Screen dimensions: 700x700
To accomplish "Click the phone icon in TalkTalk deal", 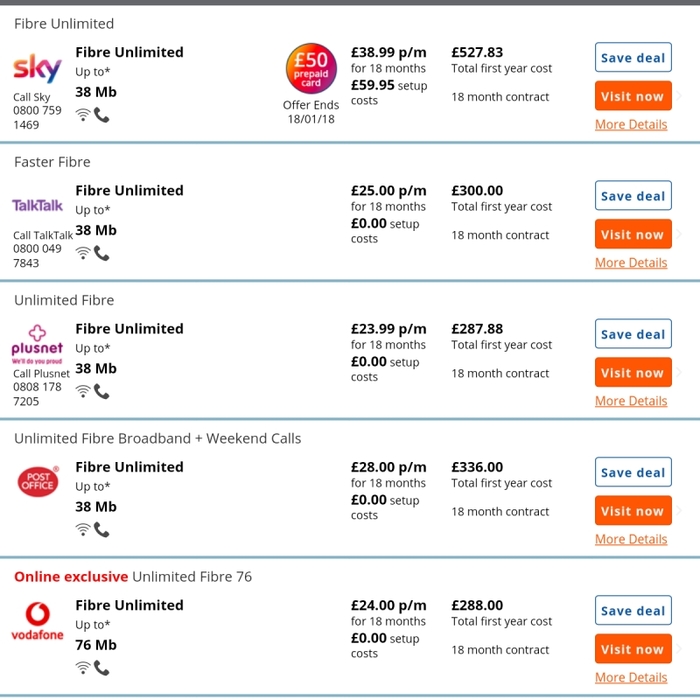I will point(102,253).
